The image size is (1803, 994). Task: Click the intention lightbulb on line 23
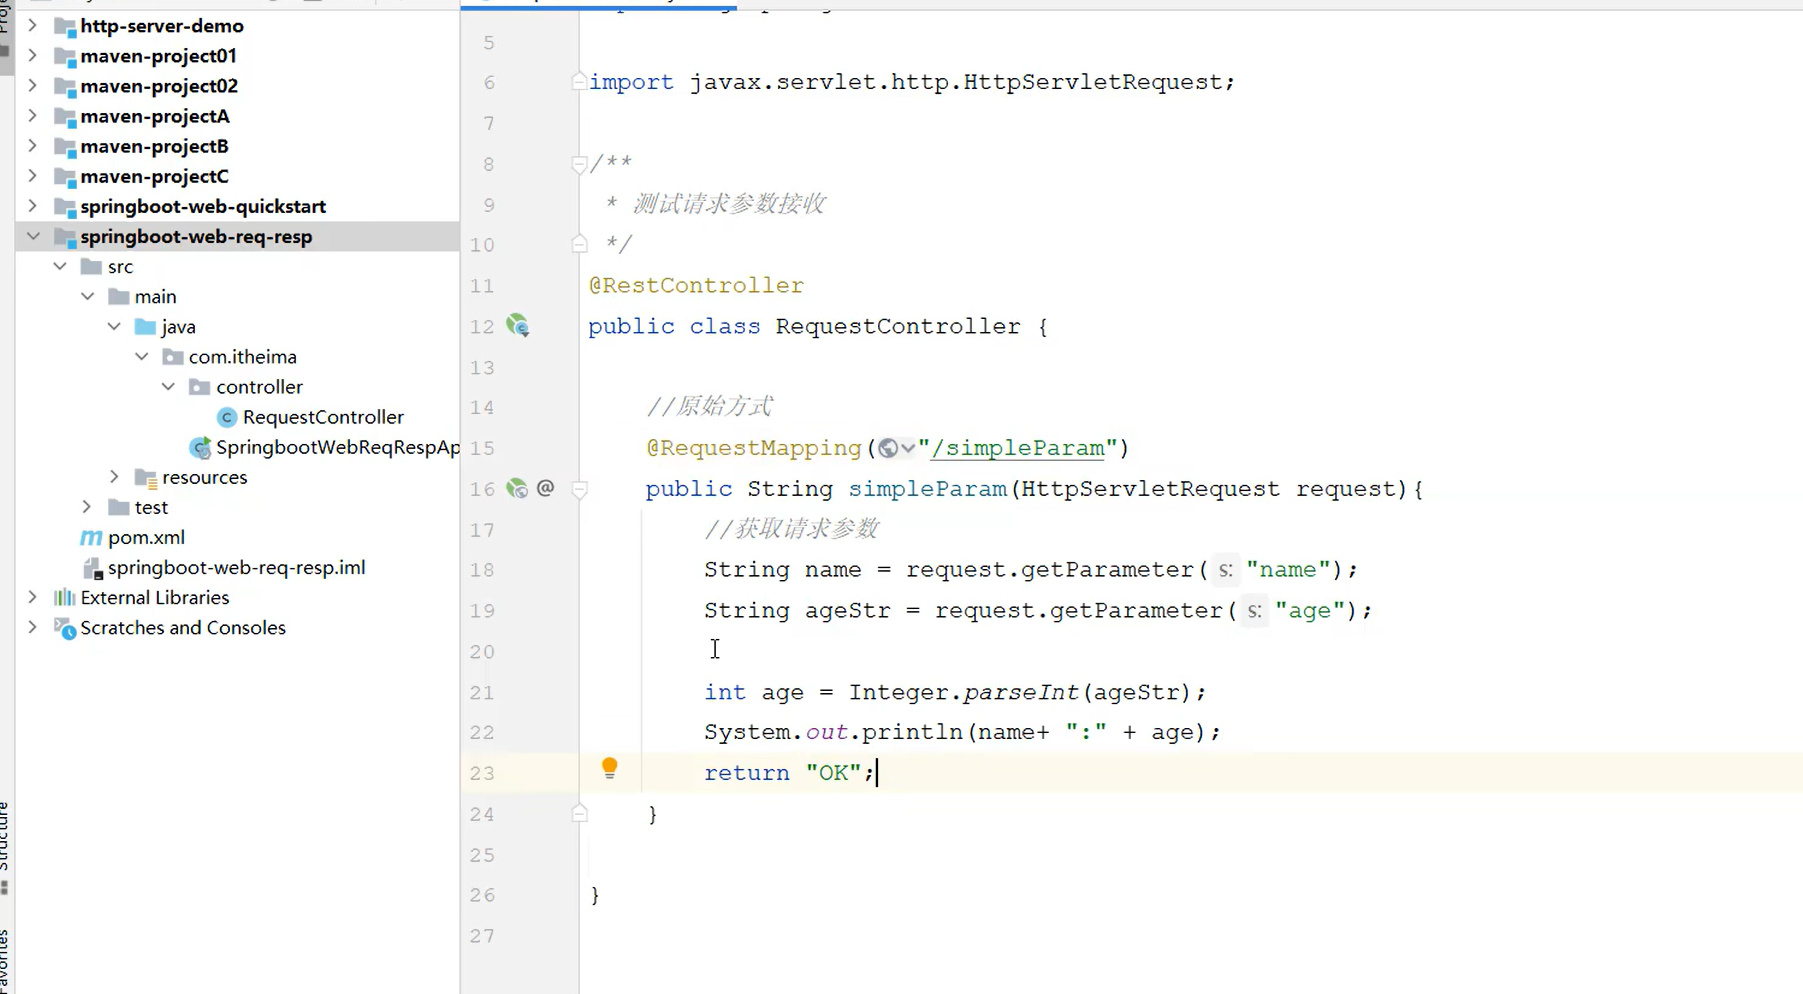(610, 769)
